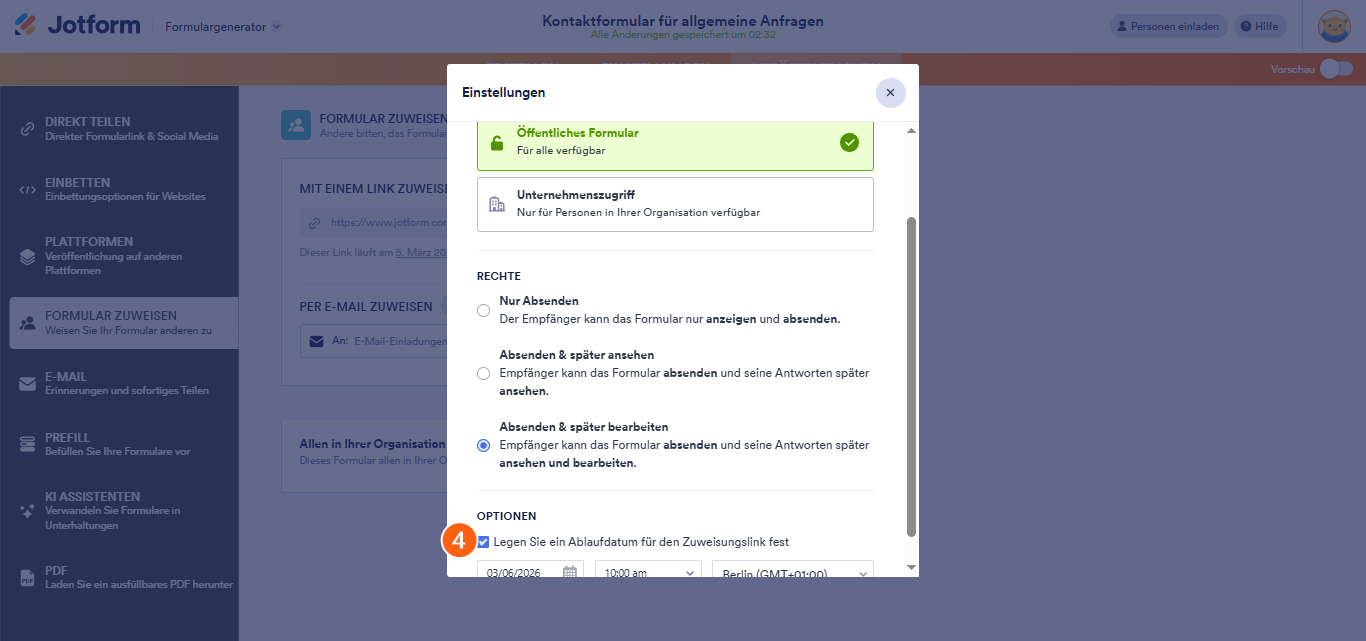The height and width of the screenshot is (641, 1366).
Task: Uncheck the Ablaufdatum expiration checkbox
Action: [484, 542]
